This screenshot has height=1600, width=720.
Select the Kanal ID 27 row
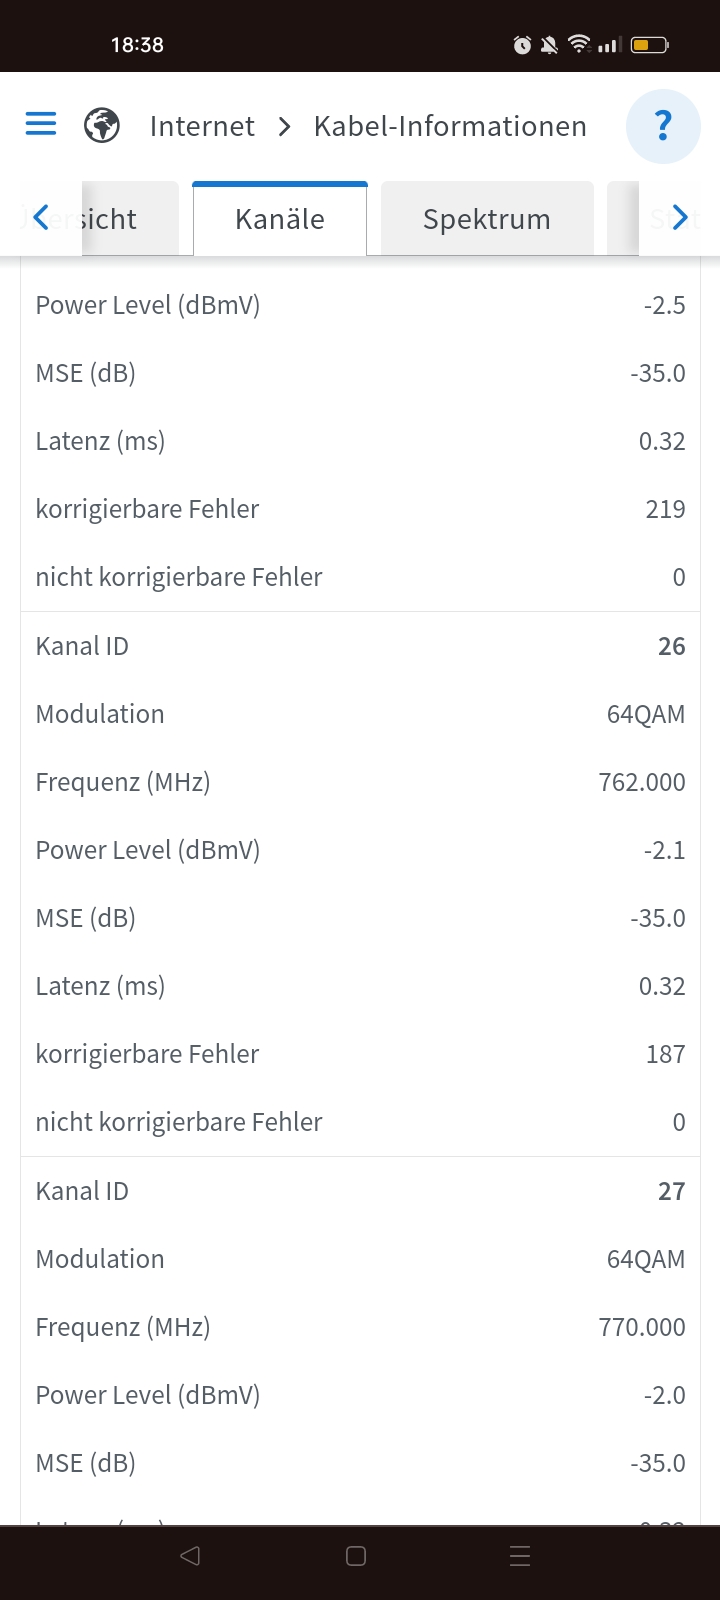point(360,1191)
